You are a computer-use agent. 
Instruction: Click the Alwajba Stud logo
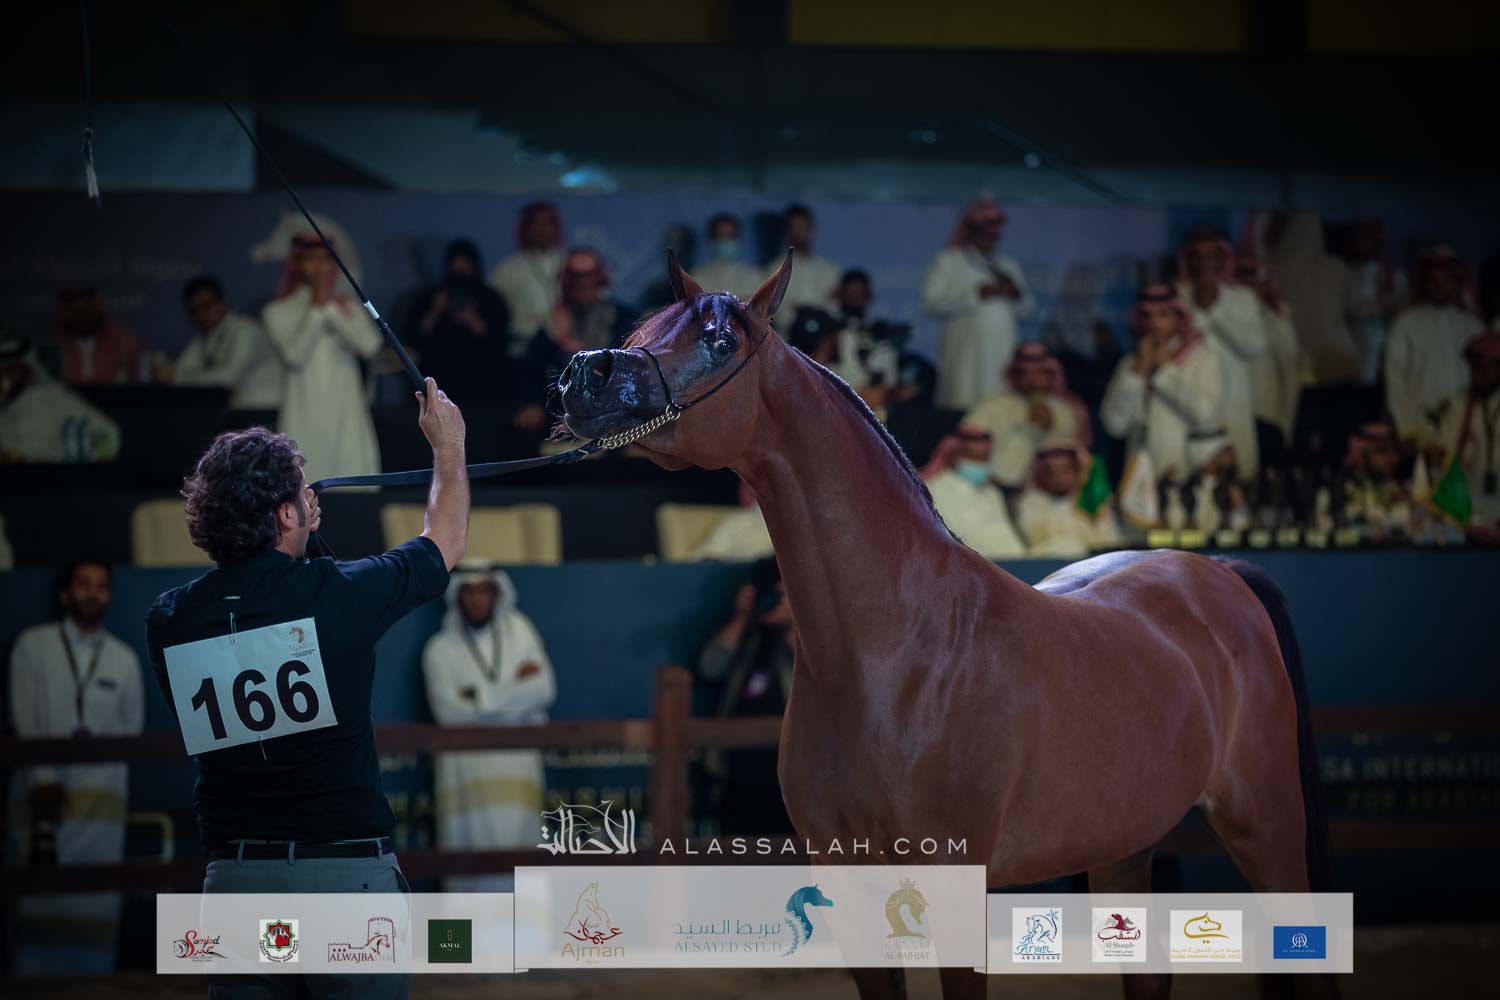pyautogui.click(x=361, y=941)
